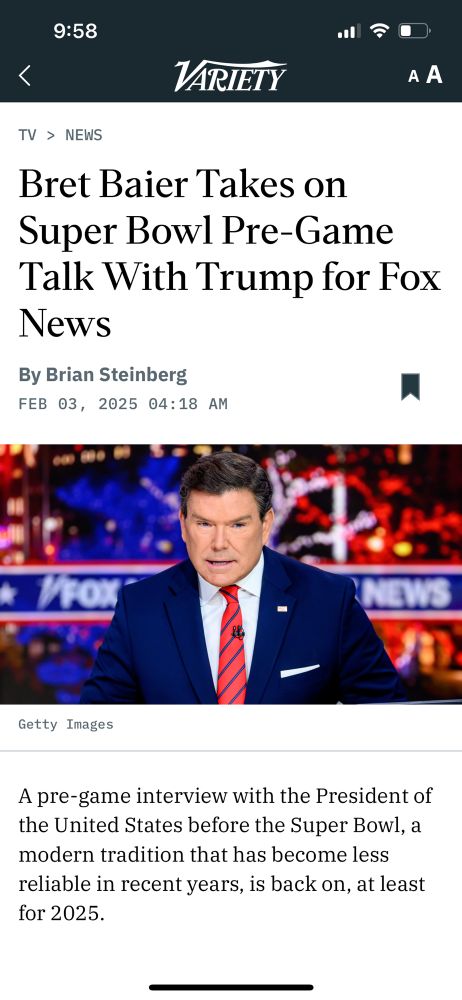The image size is (462, 1000).
Task: Tap the Fox News banner in photo
Action: (231, 593)
